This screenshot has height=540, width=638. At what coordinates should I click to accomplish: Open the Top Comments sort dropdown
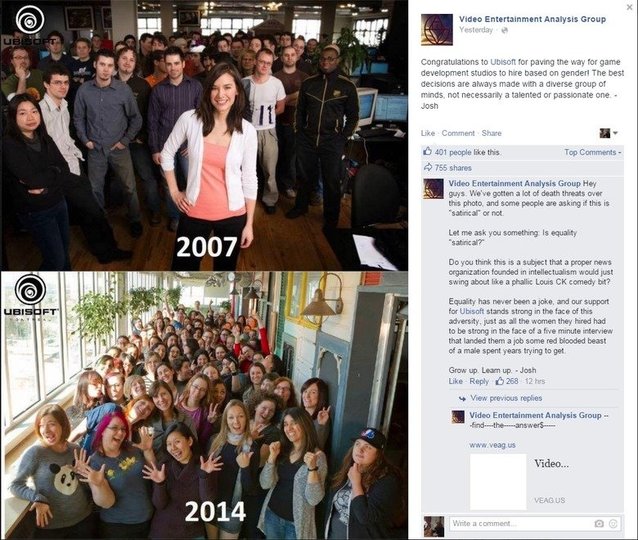592,152
